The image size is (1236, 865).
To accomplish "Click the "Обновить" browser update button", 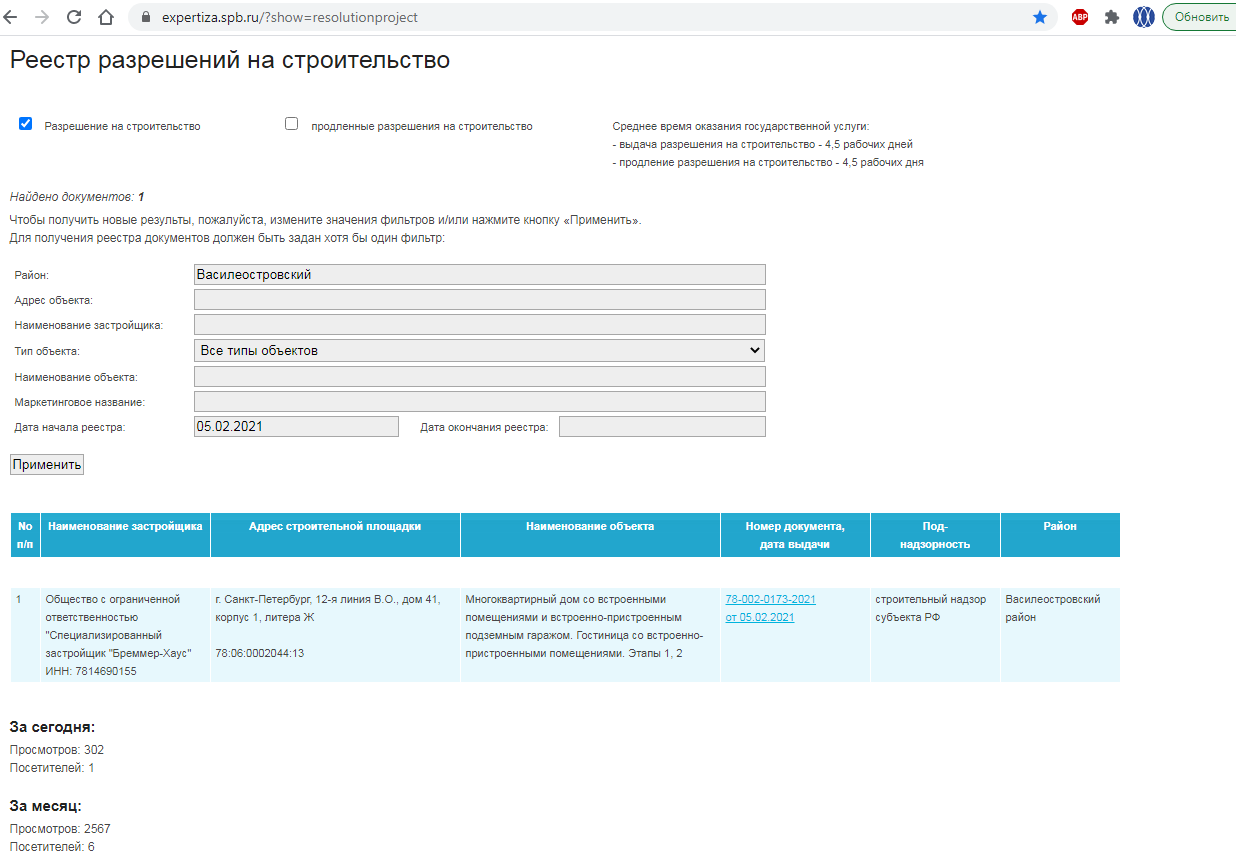I will pyautogui.click(x=1201, y=17).
